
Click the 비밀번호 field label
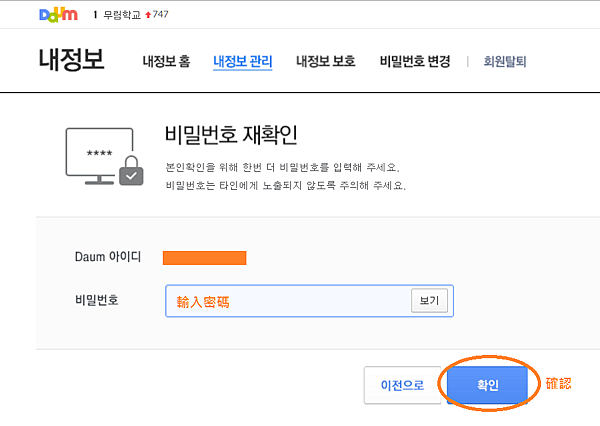[x=97, y=299]
